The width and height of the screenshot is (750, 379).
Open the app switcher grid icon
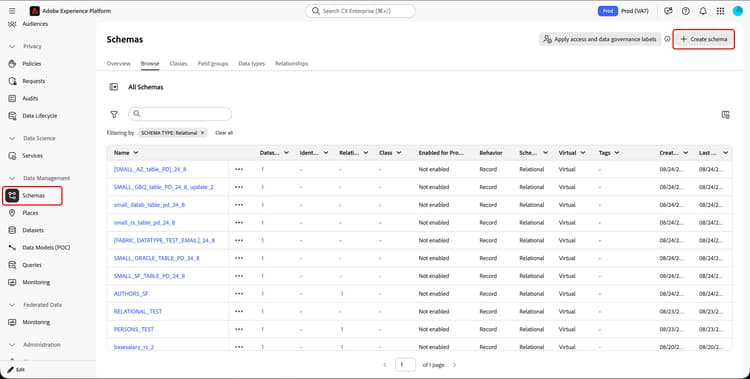(720, 11)
